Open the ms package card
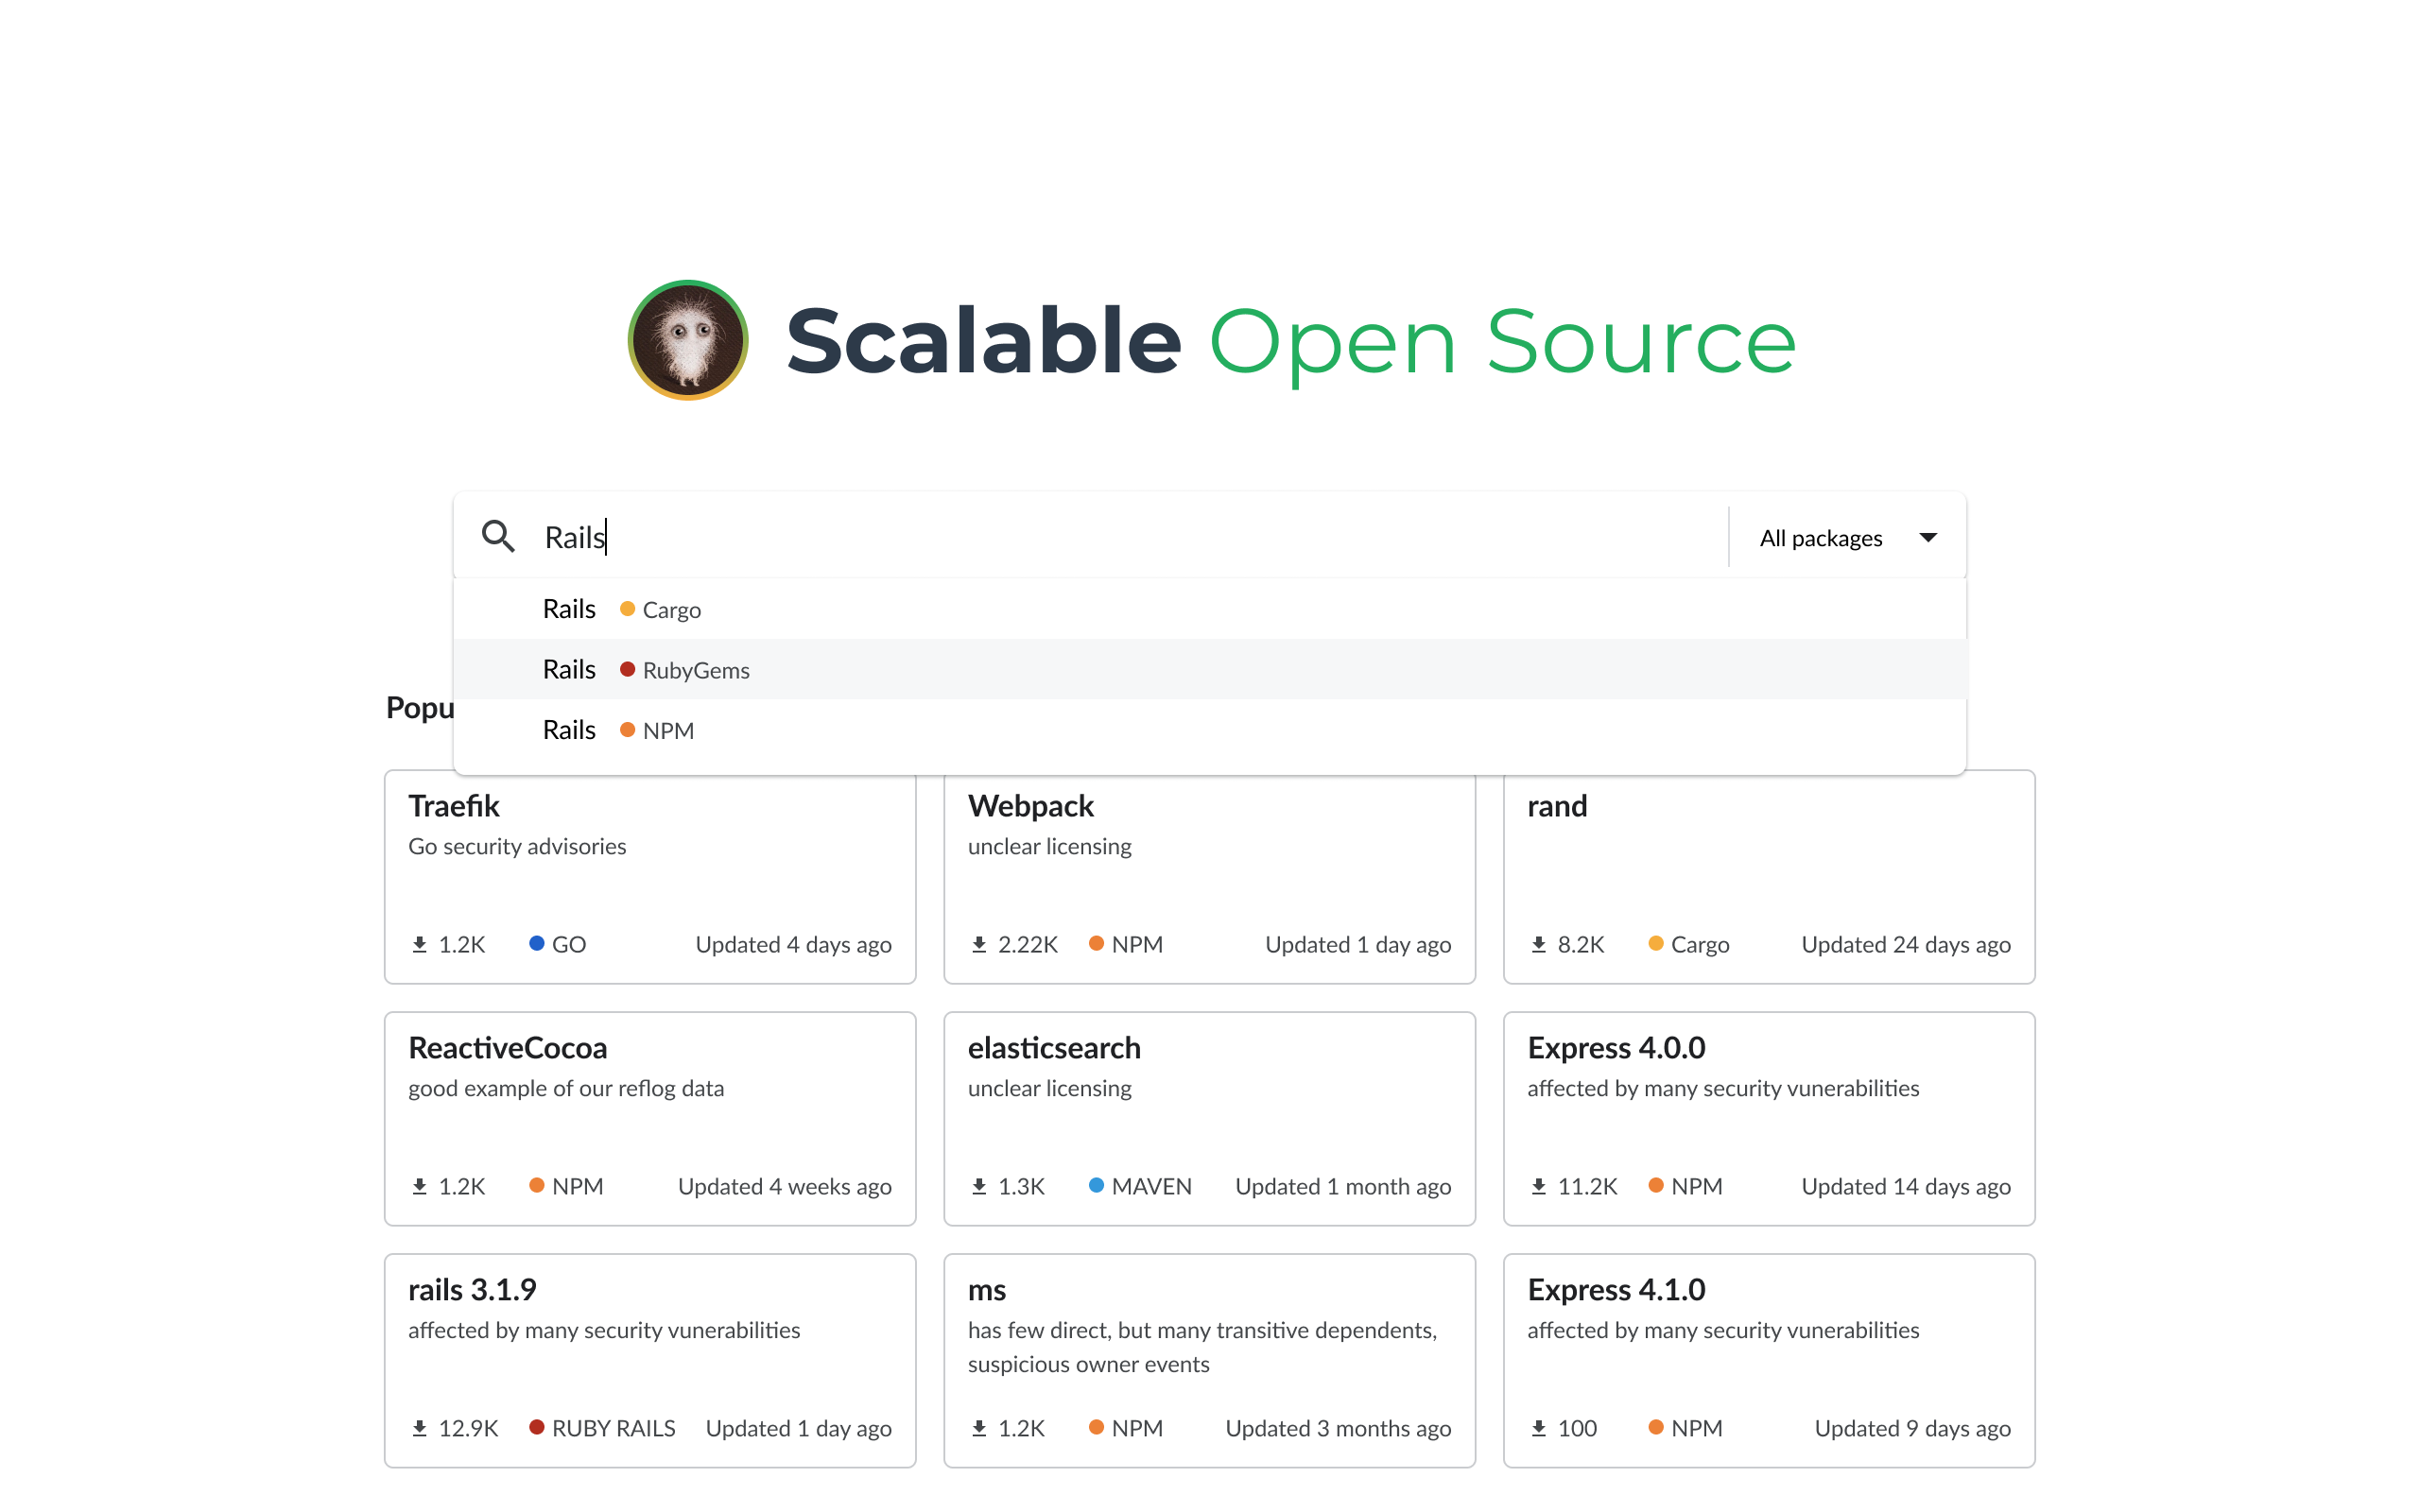 1209,1360
